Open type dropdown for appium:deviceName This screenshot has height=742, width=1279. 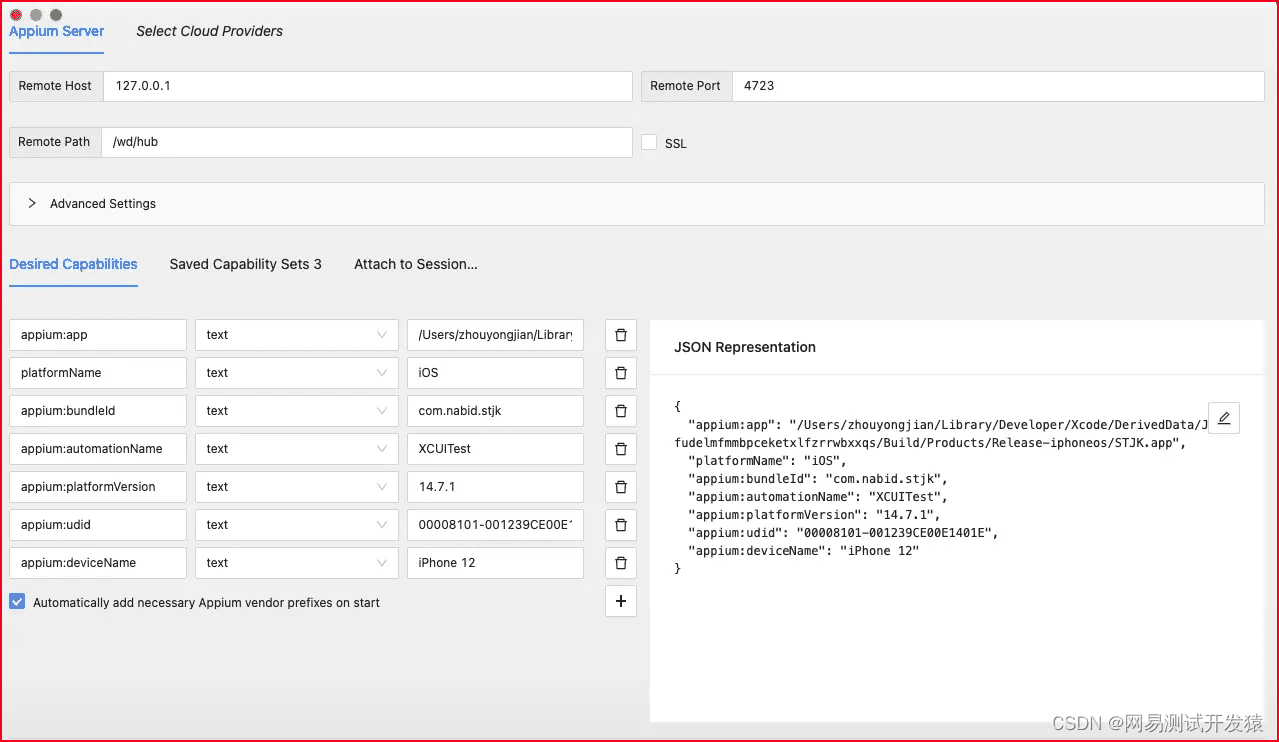point(297,563)
